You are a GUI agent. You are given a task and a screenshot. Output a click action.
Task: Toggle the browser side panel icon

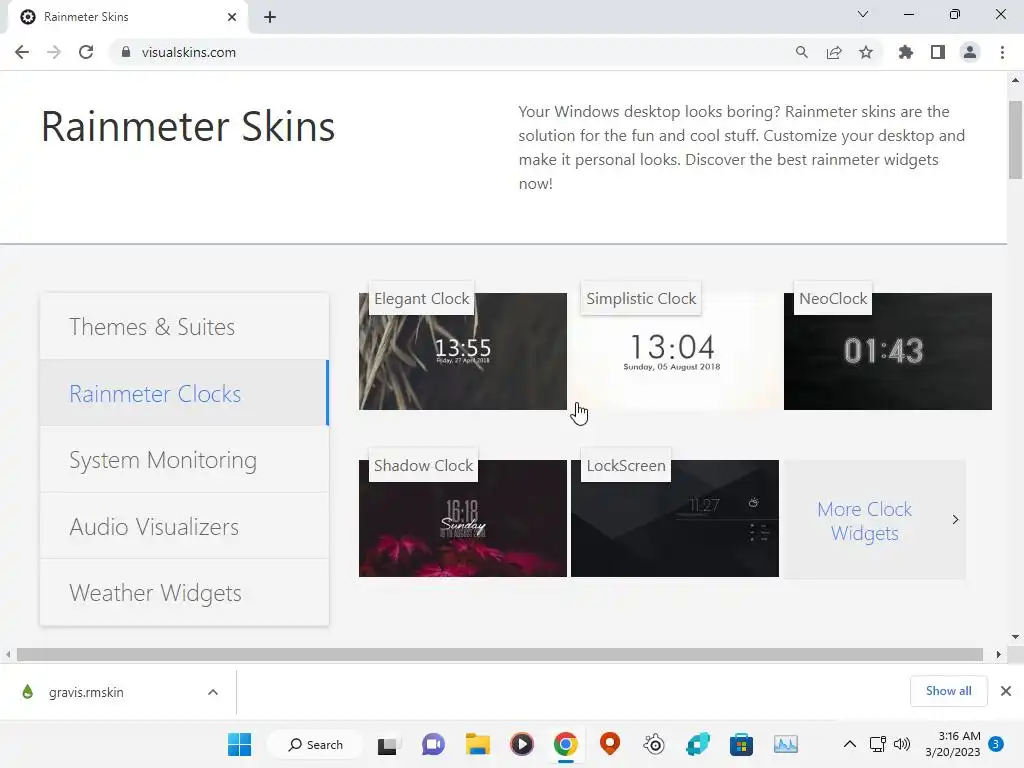(x=938, y=52)
